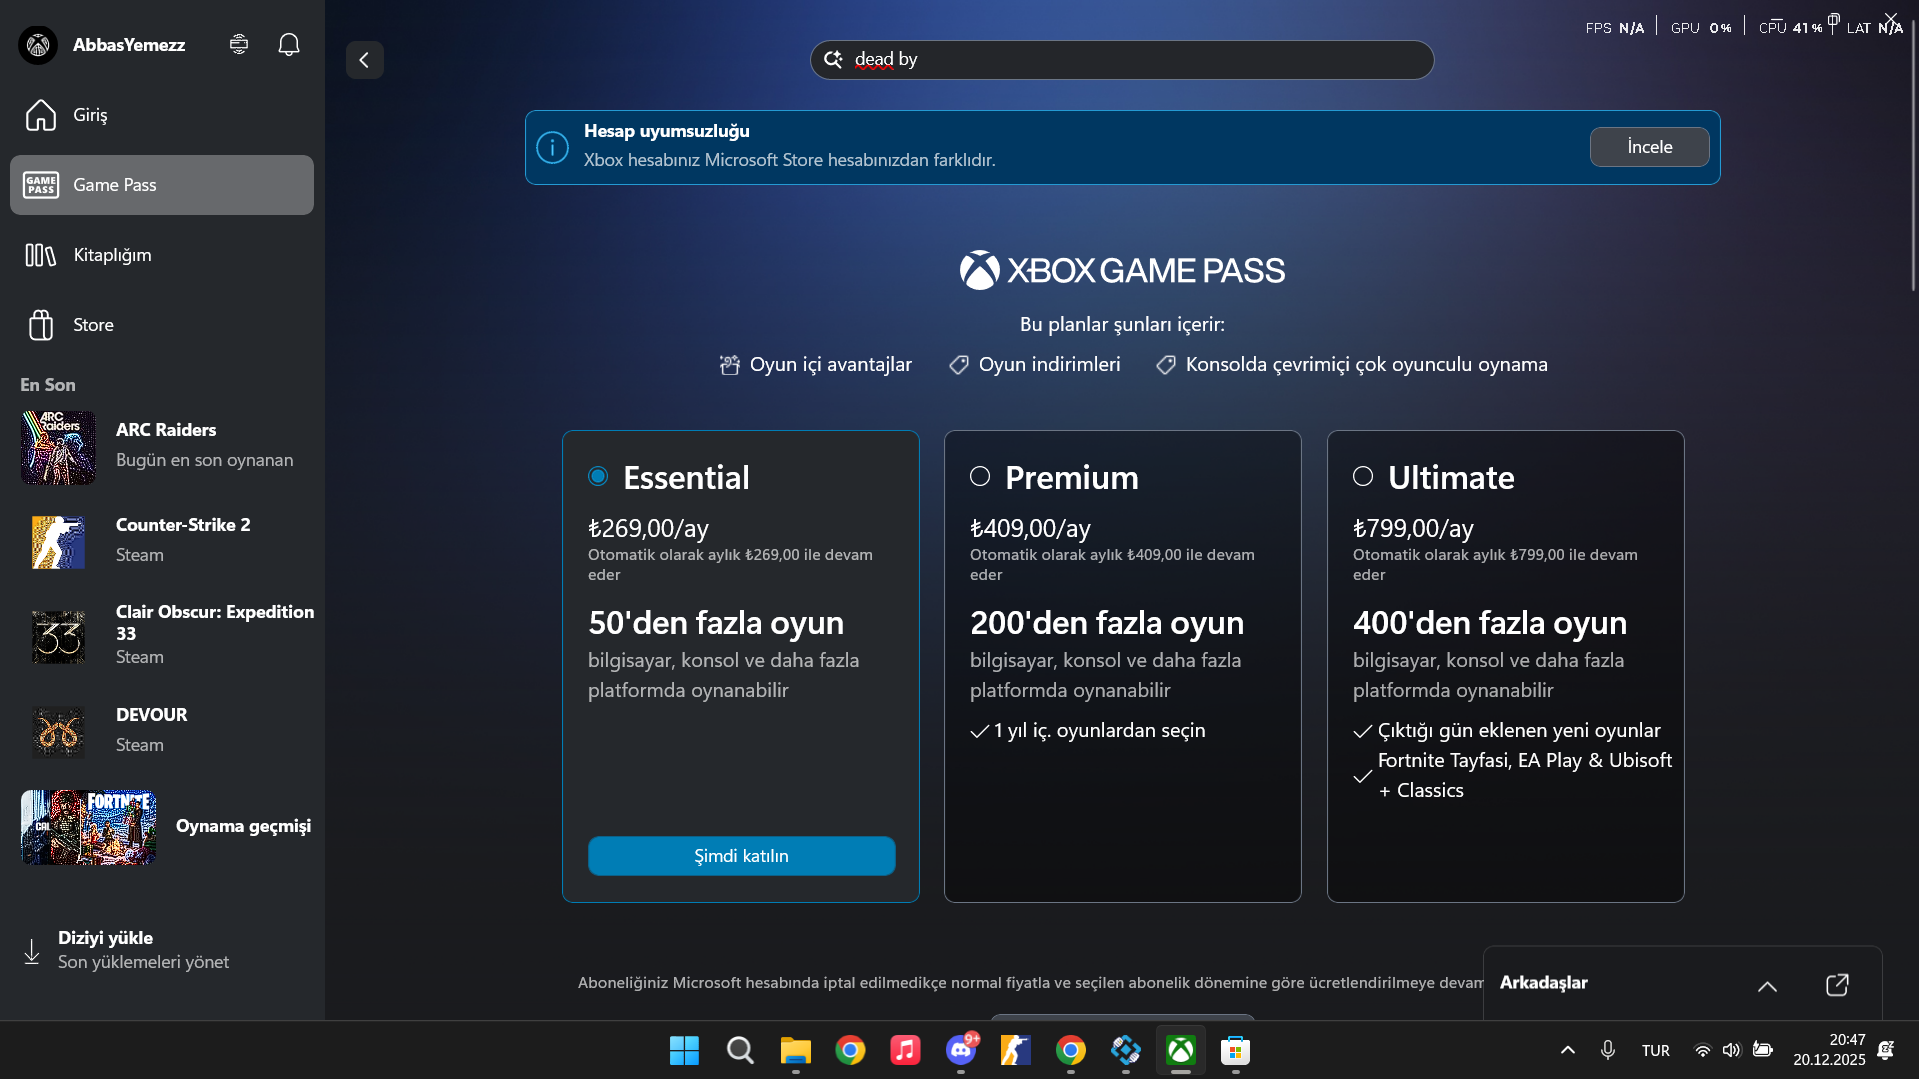Click the 'Çıktığı gün eklenen yeni oyunlar' feature

click(1518, 731)
